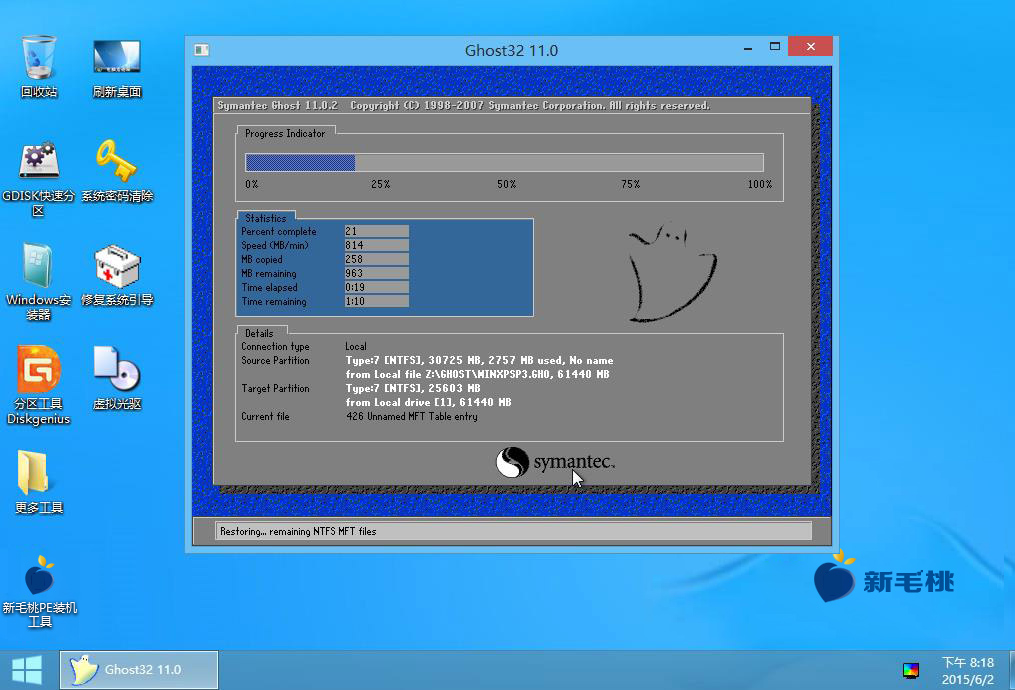The image size is (1015, 690).
Task: Click the 0% progress scale label
Action: coord(252,184)
